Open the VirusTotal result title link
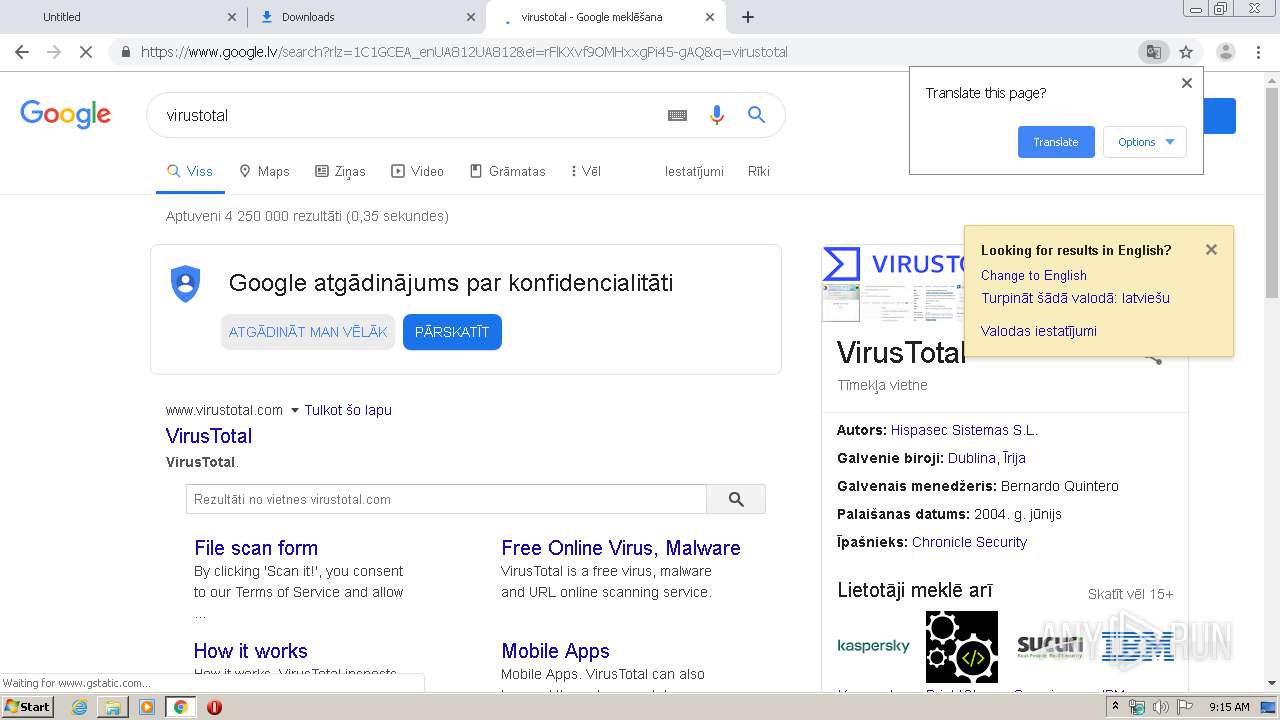This screenshot has height=720, width=1280. 209,436
